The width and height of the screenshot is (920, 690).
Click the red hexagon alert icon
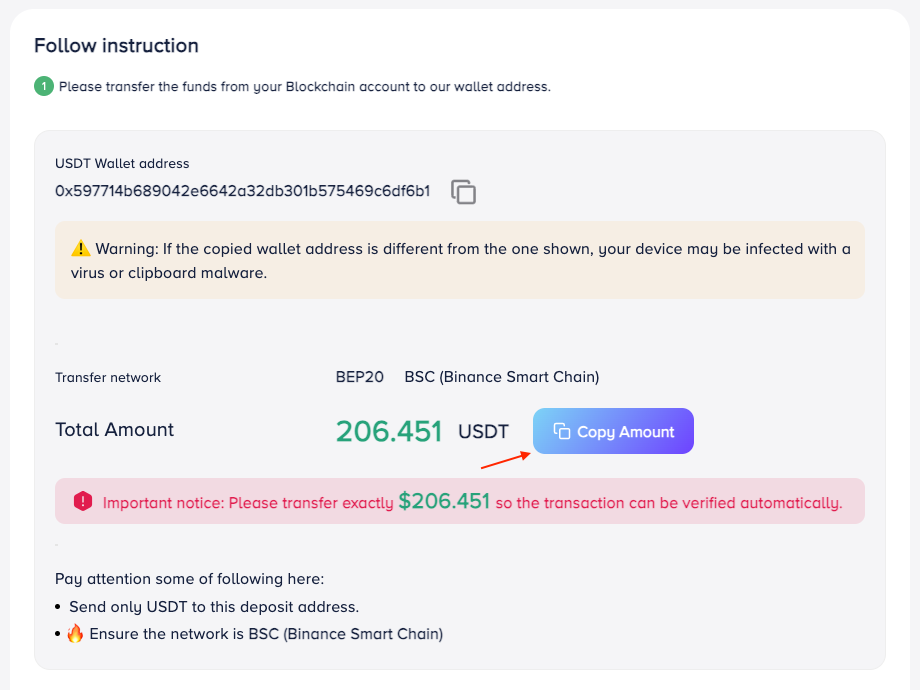click(83, 502)
